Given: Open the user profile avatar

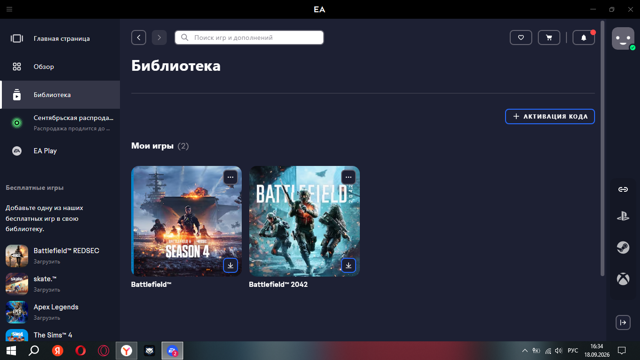Looking at the screenshot, I should [623, 39].
